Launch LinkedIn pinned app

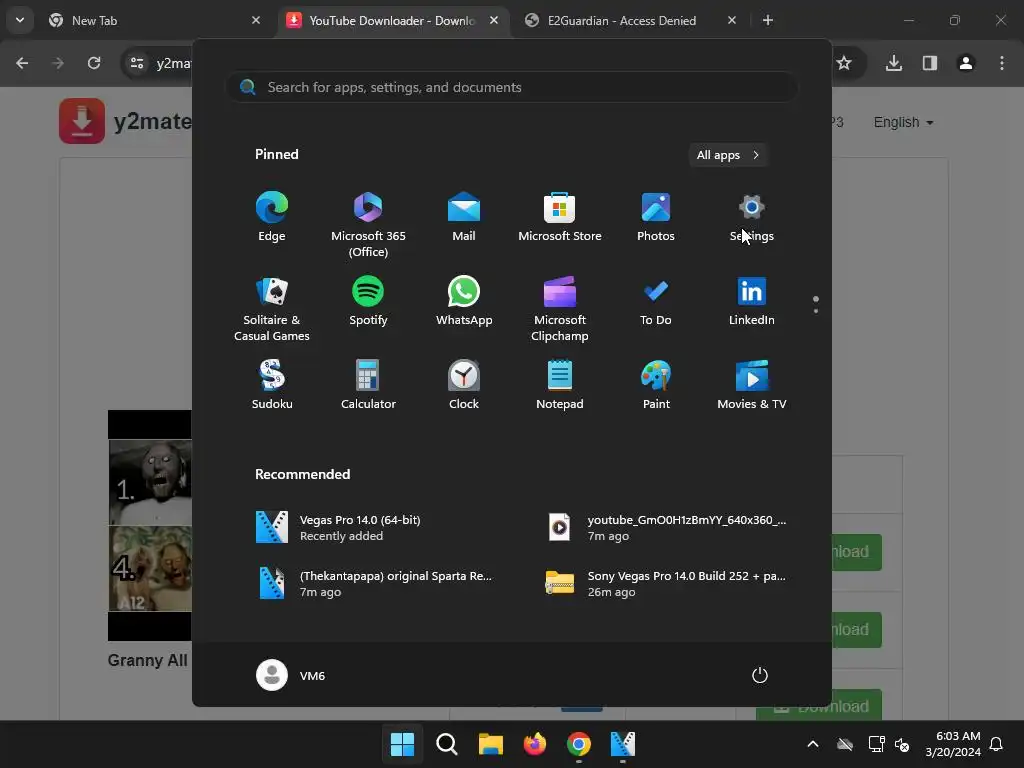tap(752, 301)
